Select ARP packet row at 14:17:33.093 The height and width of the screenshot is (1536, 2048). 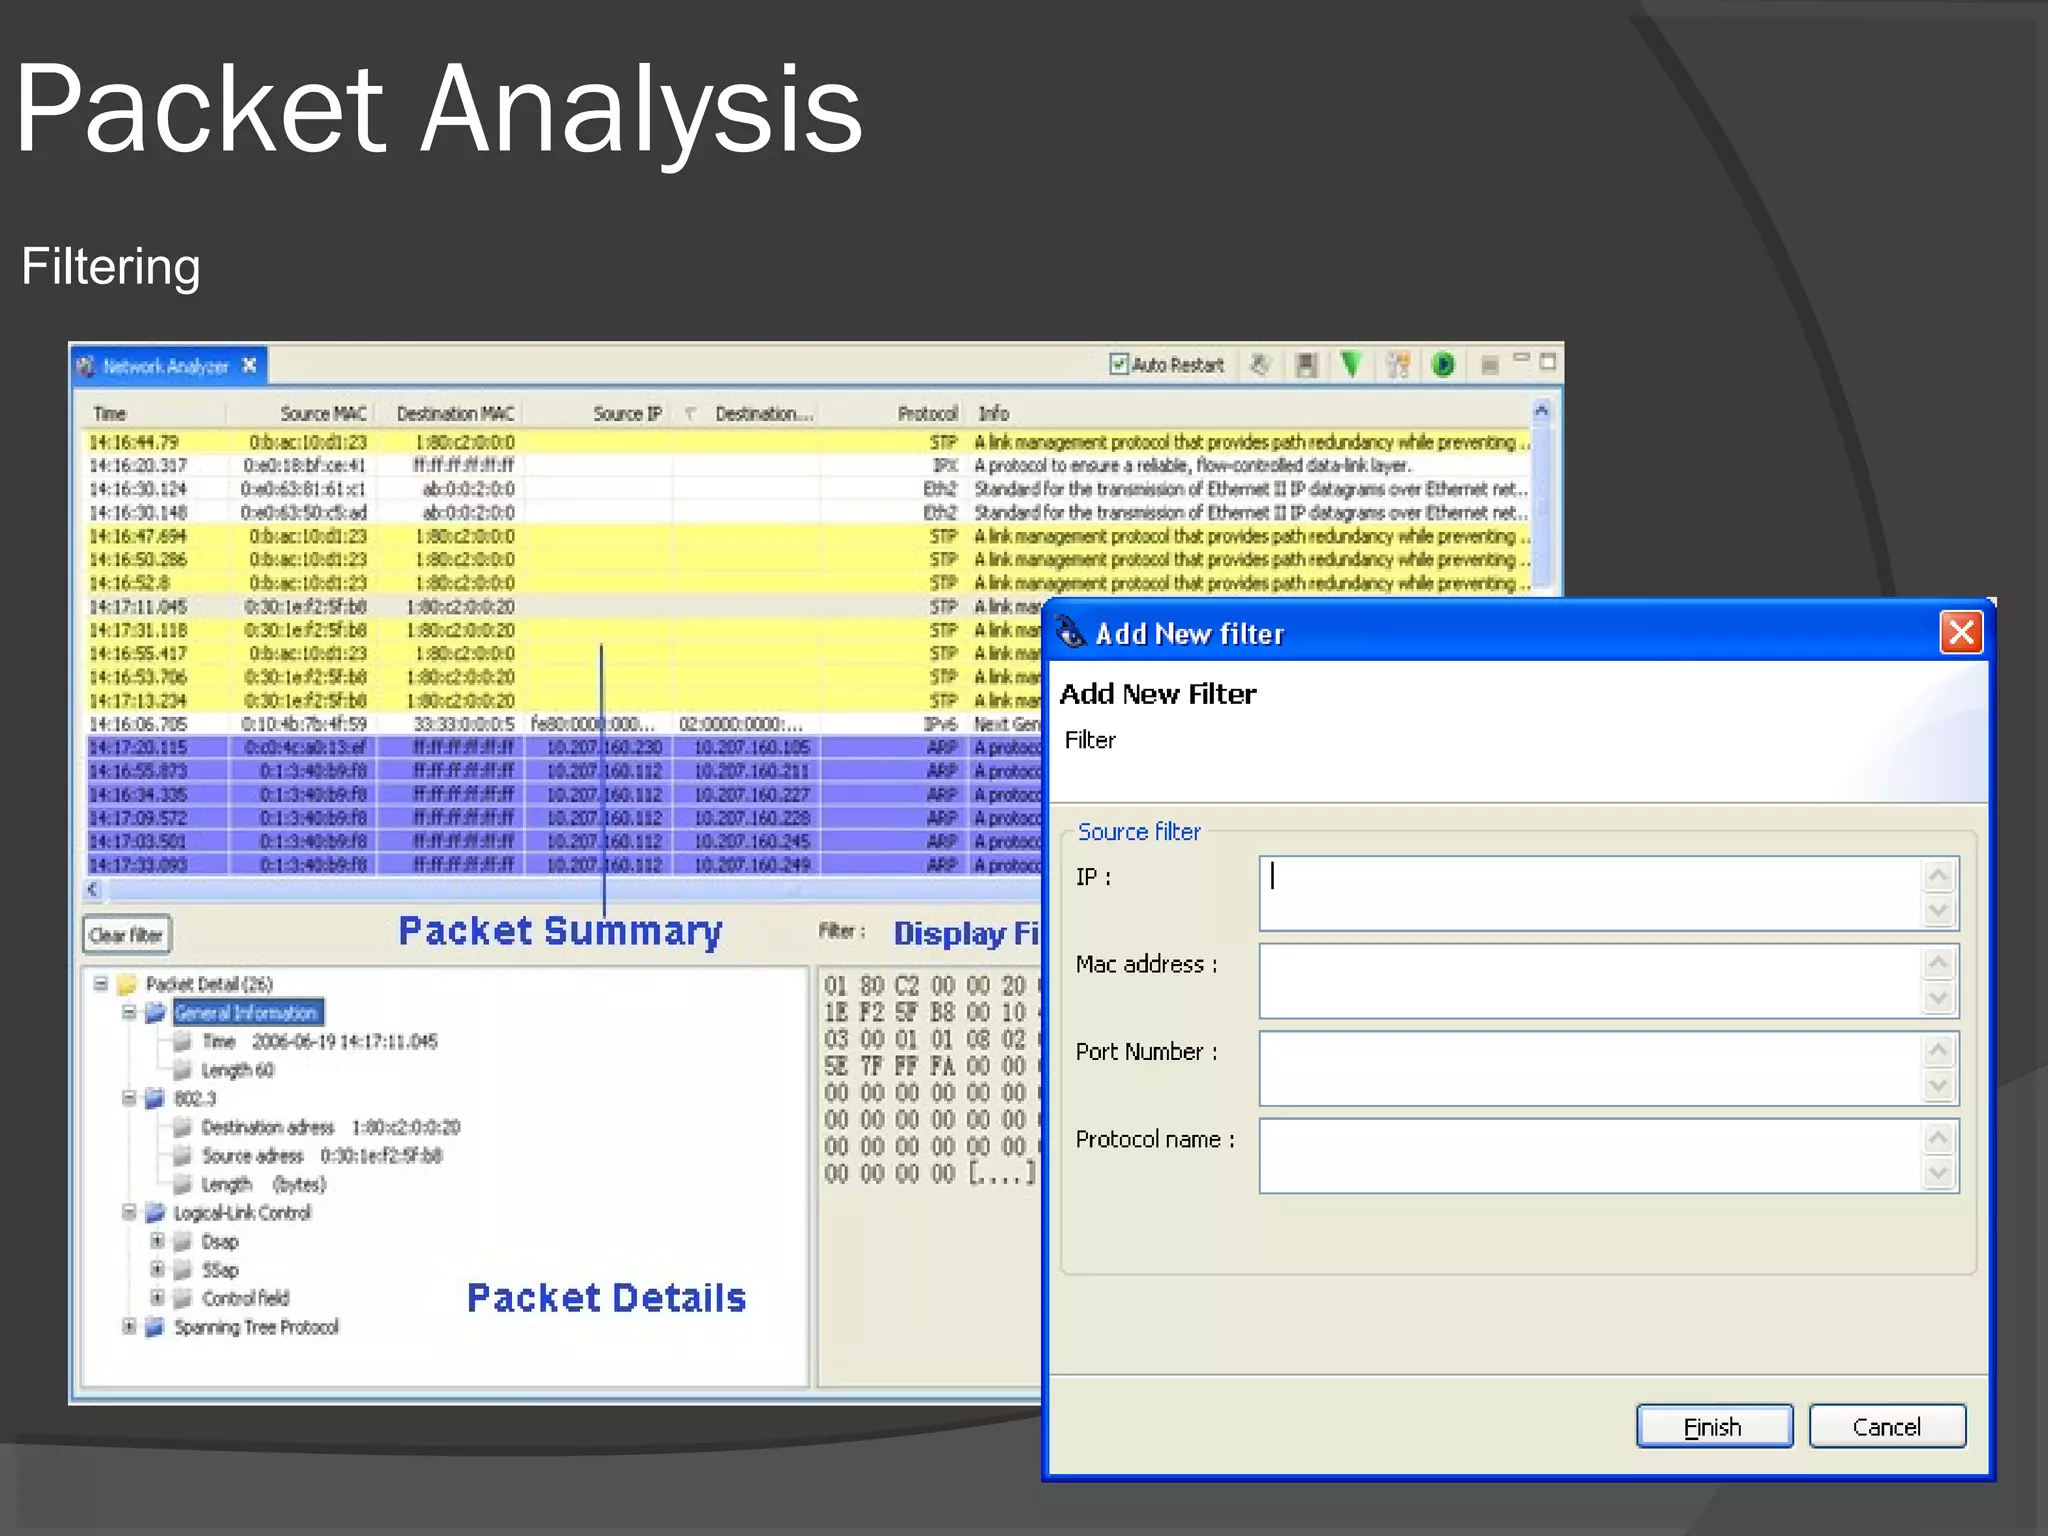[563, 864]
